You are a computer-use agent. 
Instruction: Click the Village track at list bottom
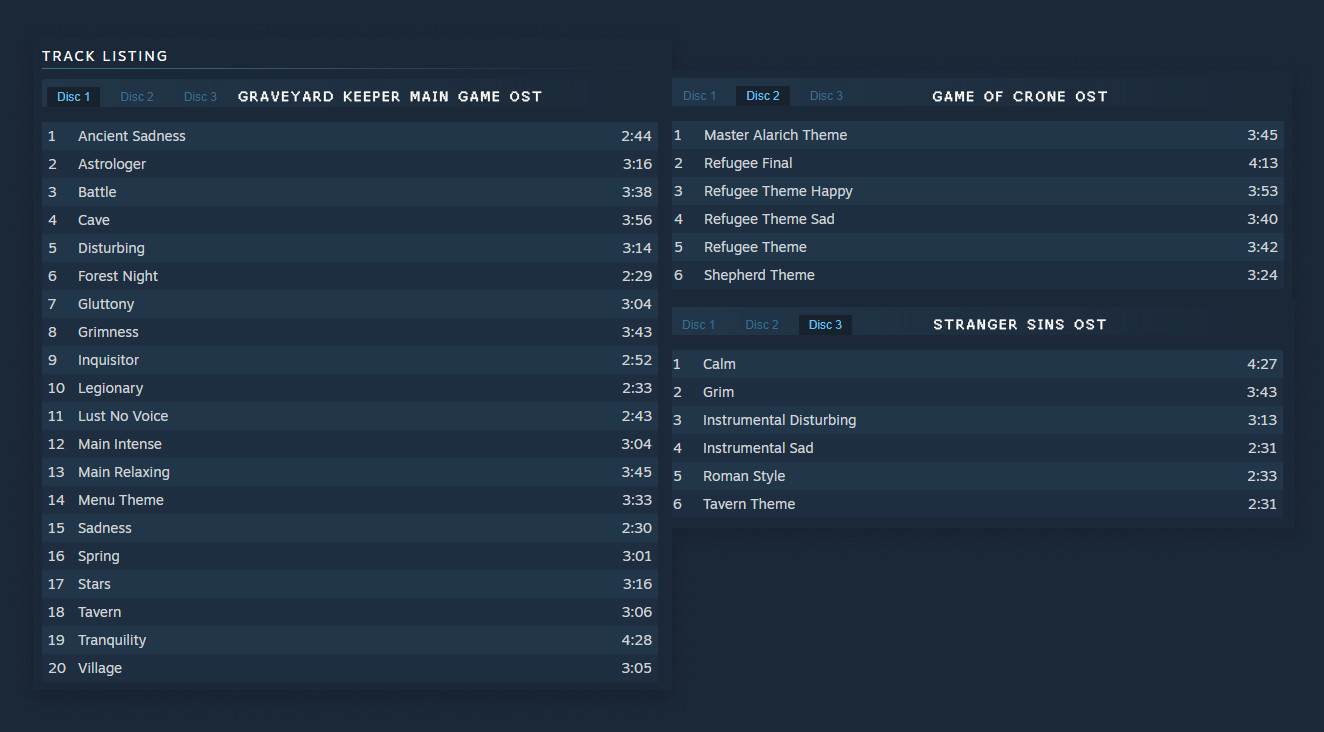tap(100, 668)
